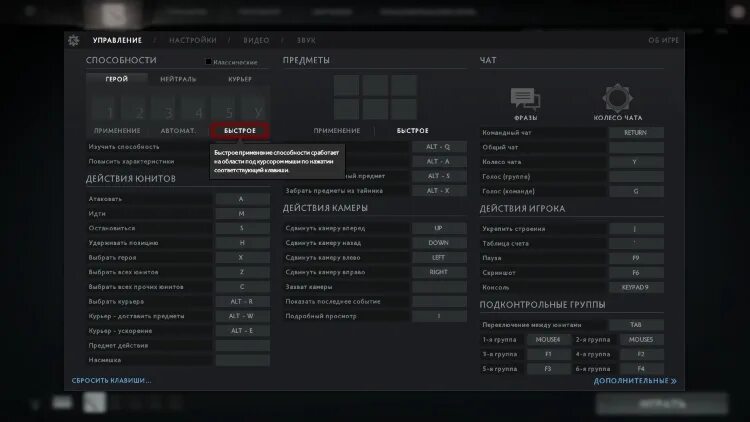This screenshot has width=750, height=422.
Task: Switch to the ВИДЕО tab
Action: tap(256, 40)
